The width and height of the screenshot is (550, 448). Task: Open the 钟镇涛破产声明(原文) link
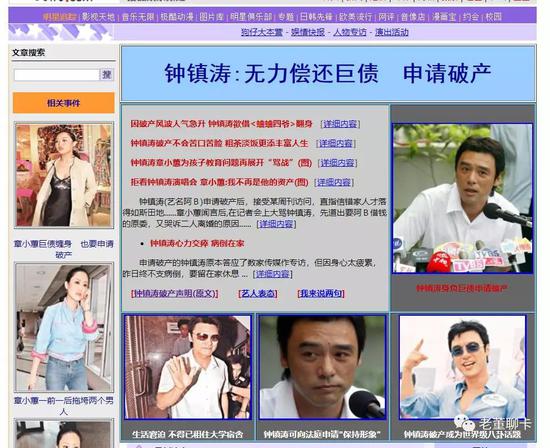click(x=174, y=293)
